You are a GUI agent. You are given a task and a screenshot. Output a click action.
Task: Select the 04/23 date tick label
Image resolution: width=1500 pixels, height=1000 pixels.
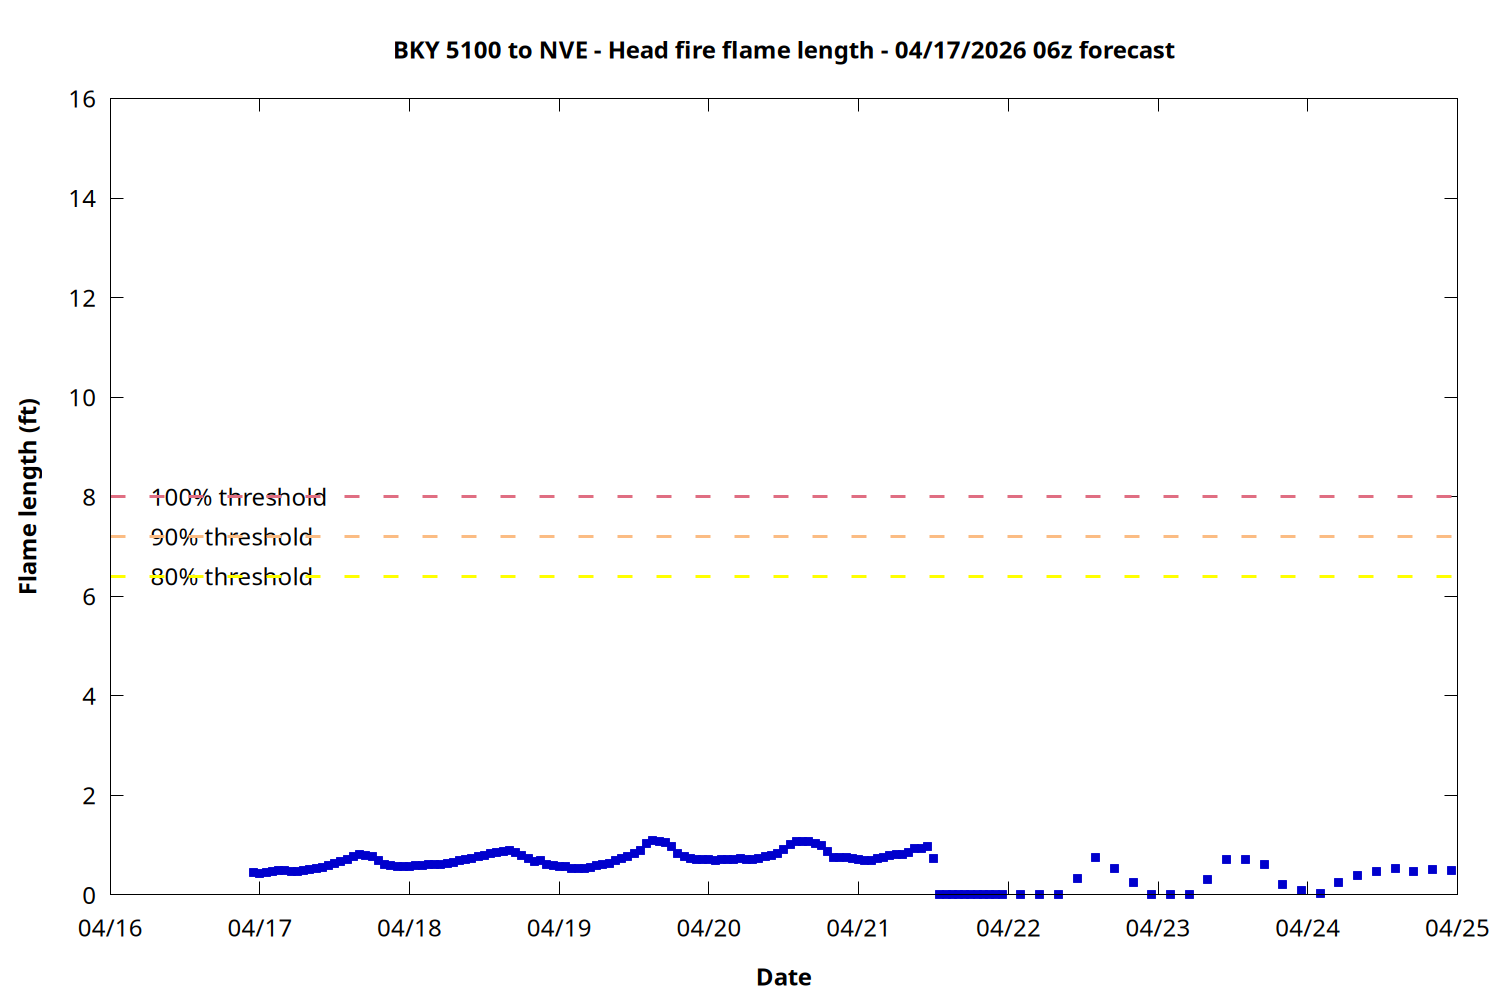click(x=1158, y=929)
